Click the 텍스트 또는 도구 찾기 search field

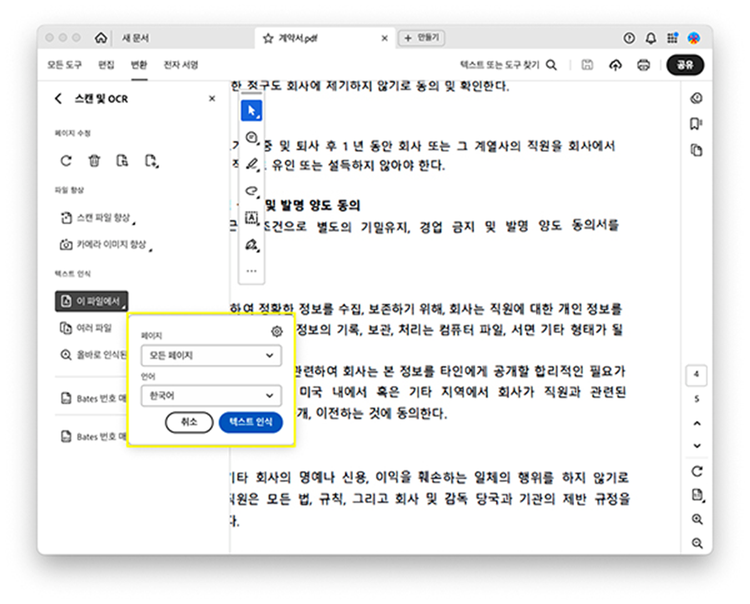(x=499, y=65)
